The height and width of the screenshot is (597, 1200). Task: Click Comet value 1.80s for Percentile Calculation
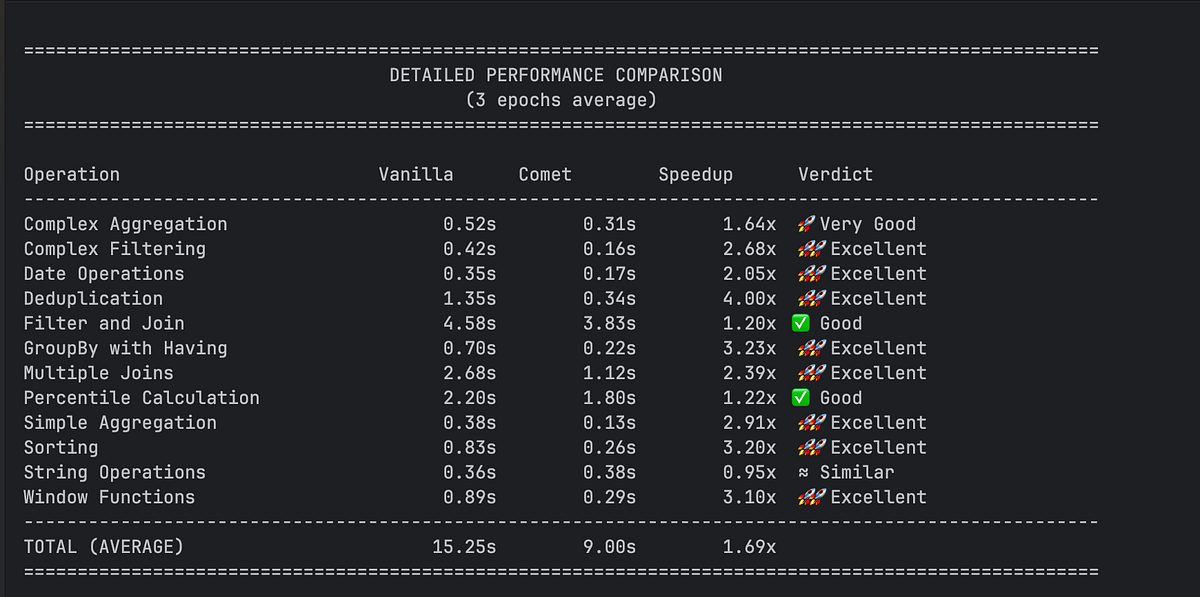tap(610, 398)
